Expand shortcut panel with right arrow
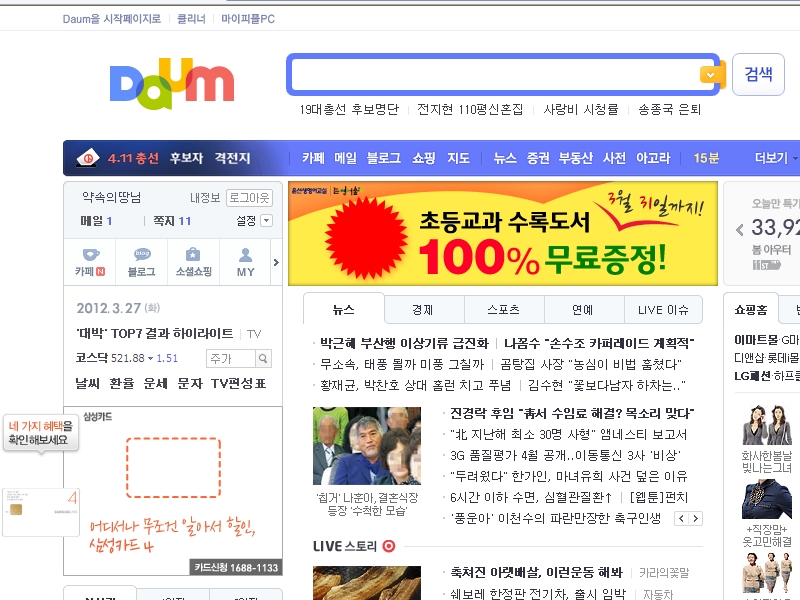Screen dimensions: 800x600 [276, 262]
